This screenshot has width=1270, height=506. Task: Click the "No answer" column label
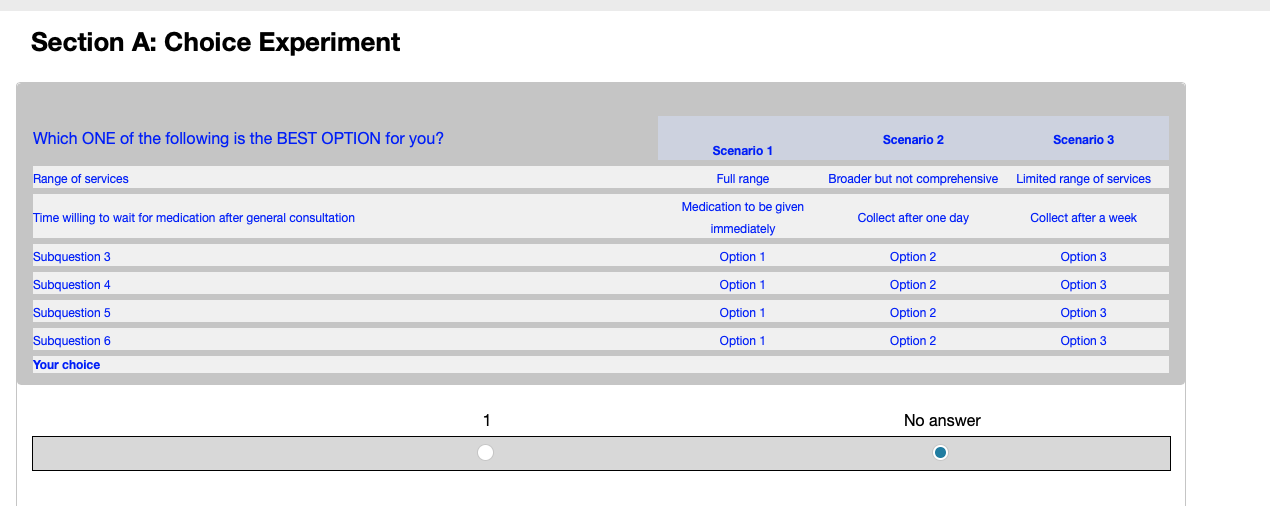pos(942,420)
